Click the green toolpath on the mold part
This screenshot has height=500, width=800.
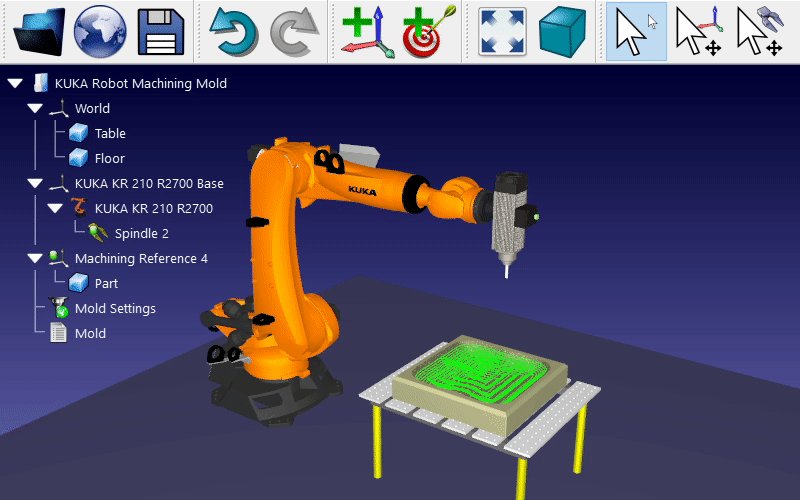482,372
